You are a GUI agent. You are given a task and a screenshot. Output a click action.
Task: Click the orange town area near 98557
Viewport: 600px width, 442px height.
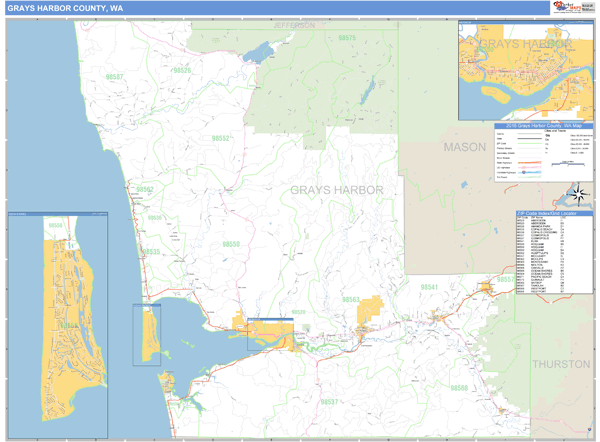pyautogui.click(x=486, y=287)
